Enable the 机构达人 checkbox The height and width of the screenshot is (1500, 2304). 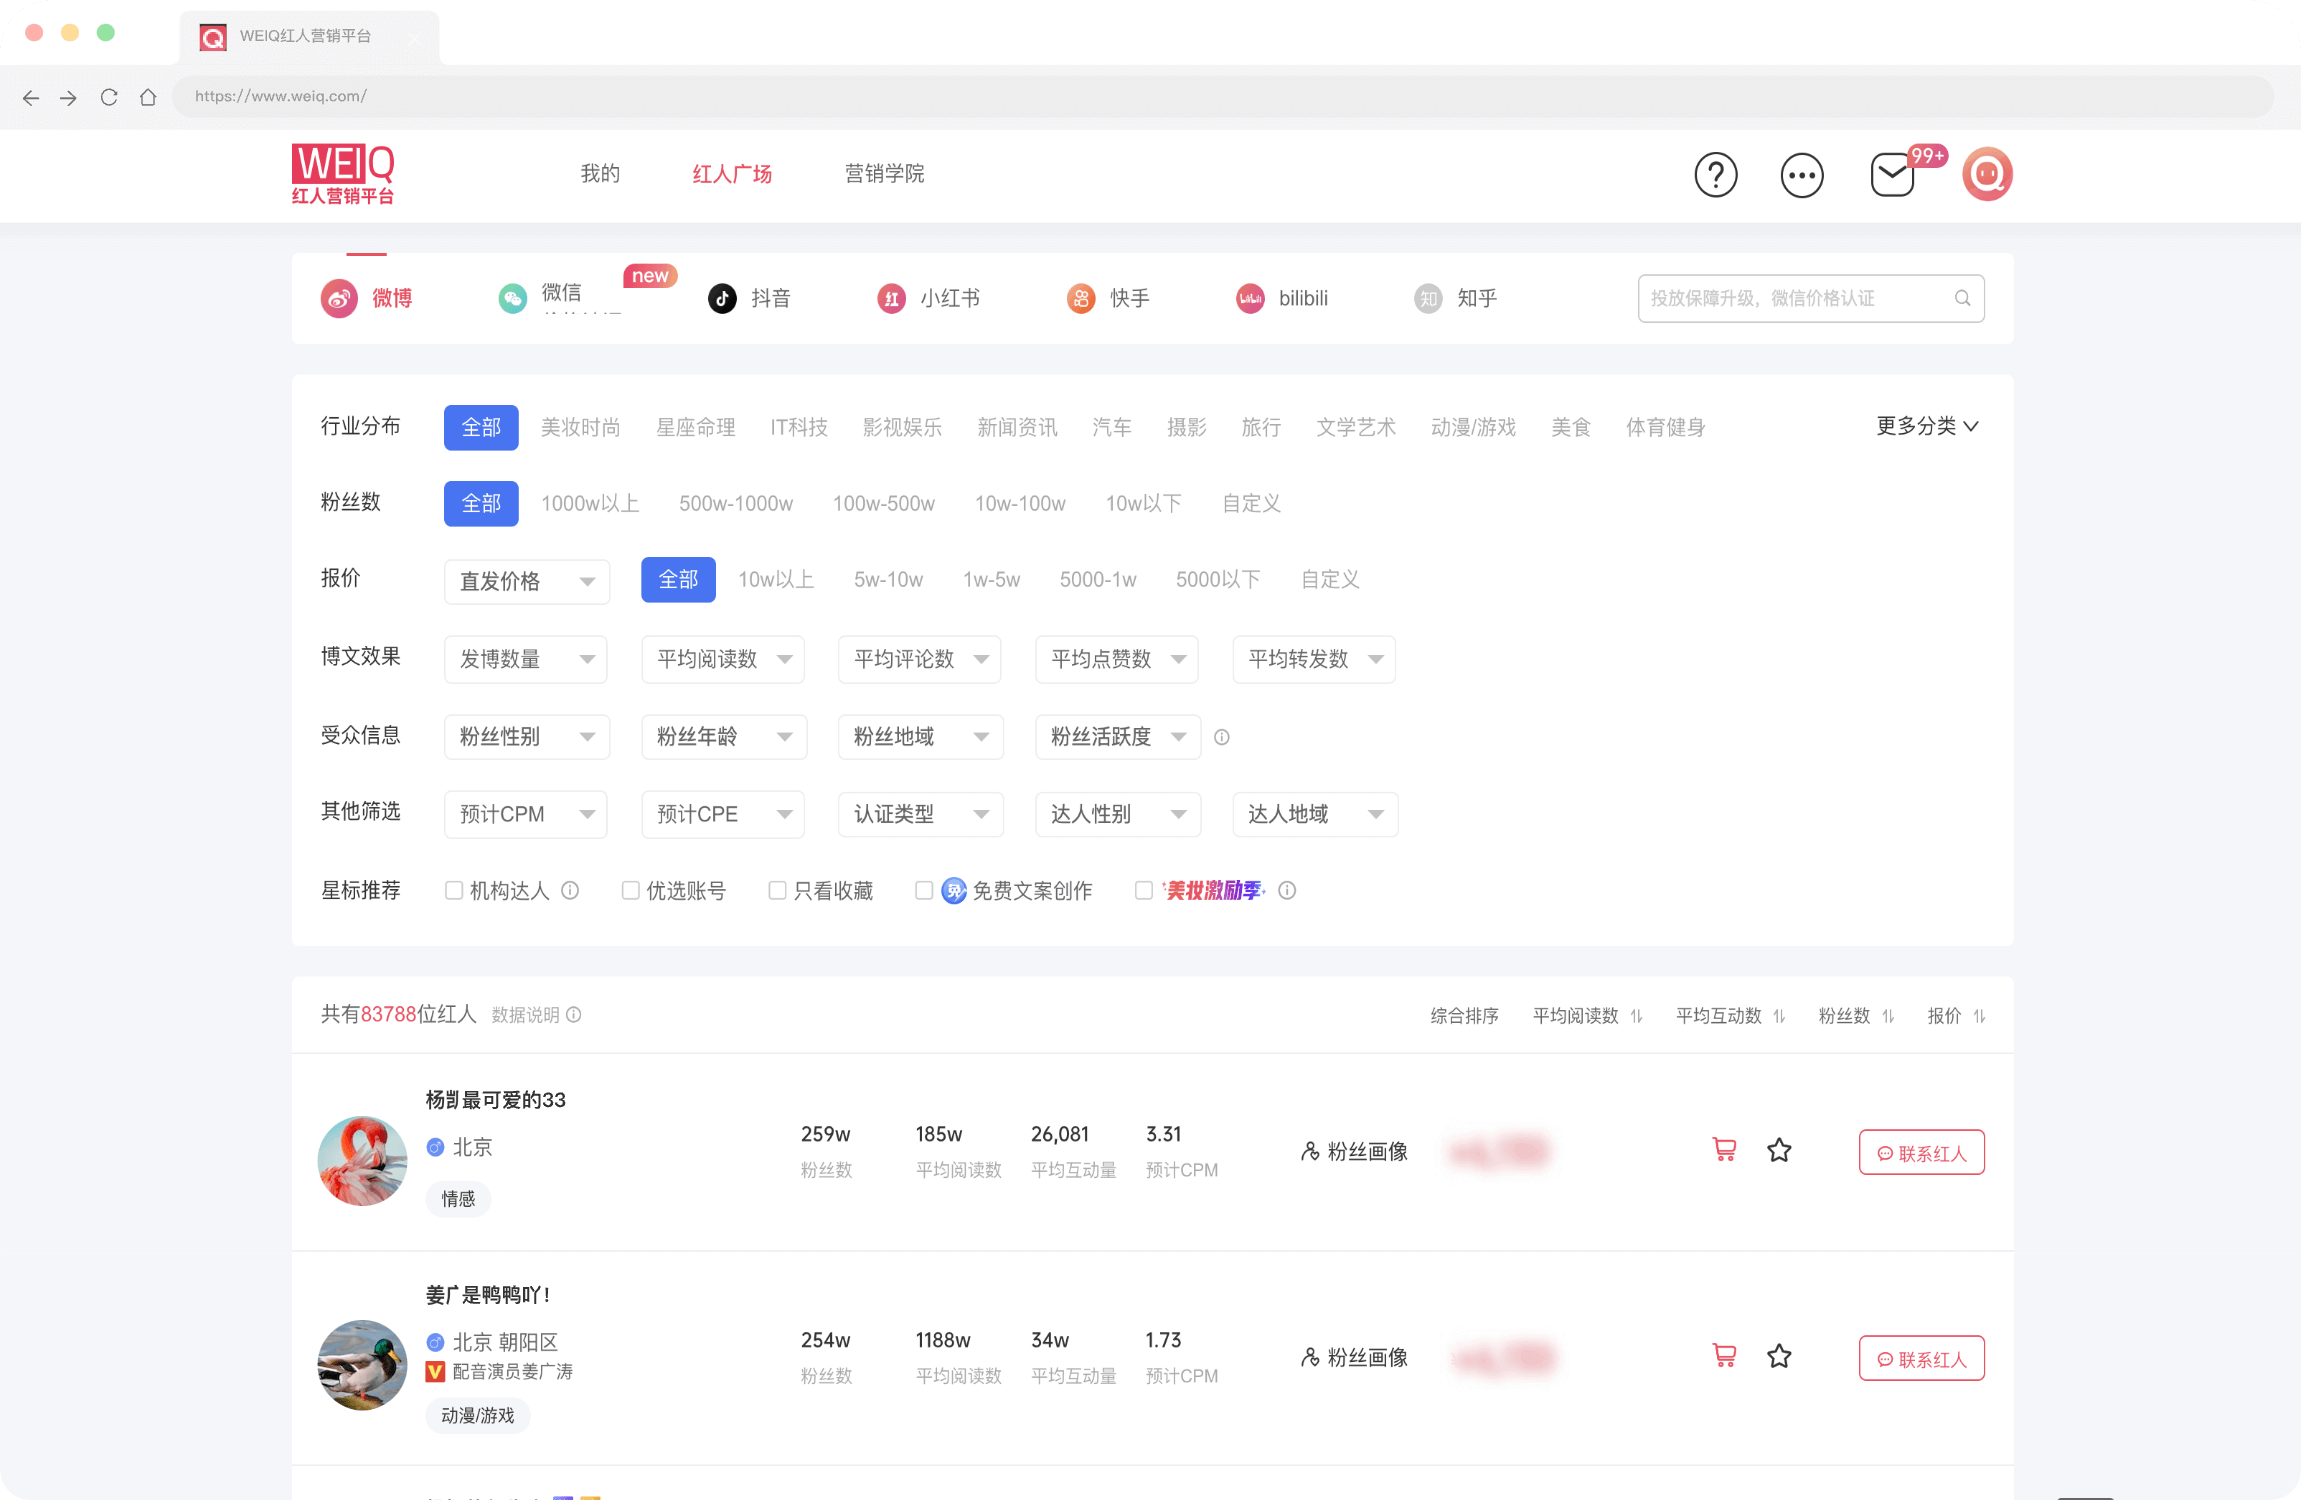pyautogui.click(x=454, y=890)
